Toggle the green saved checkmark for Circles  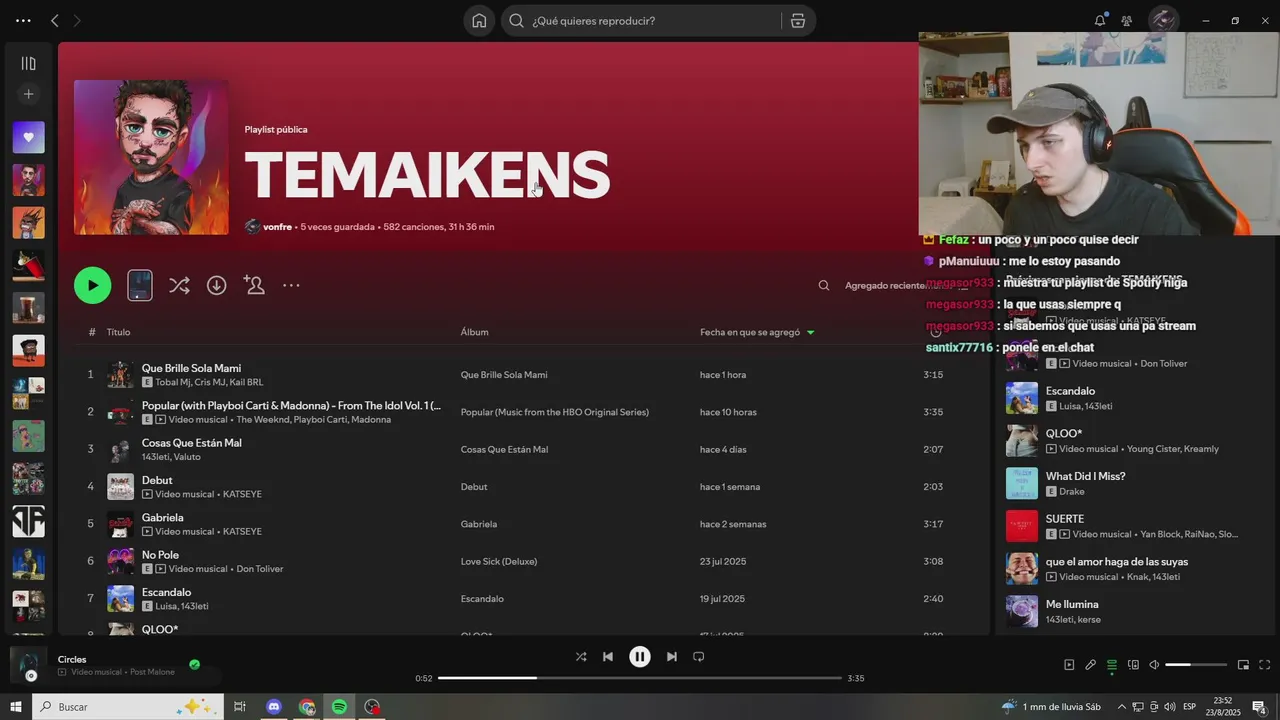pos(194,664)
